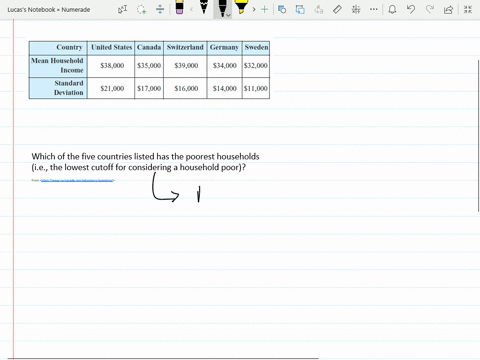Click the $32,000 mean income cell

click(256, 66)
